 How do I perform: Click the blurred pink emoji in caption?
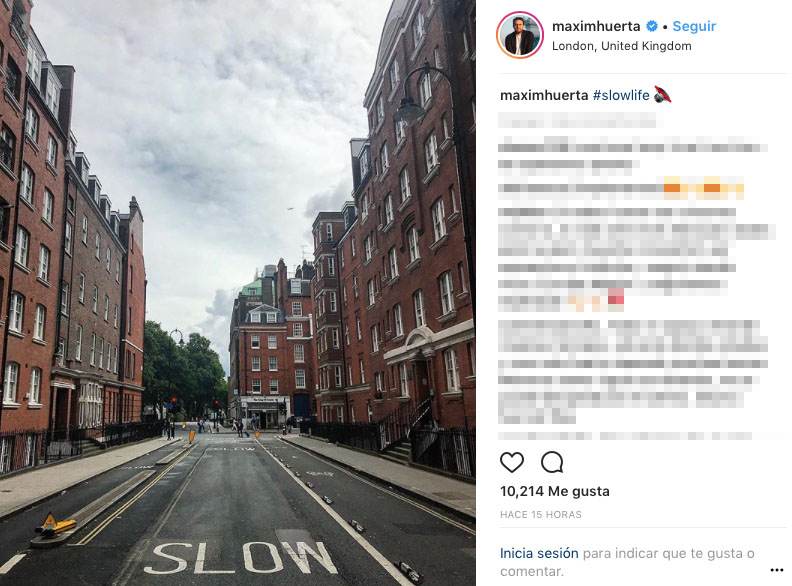(615, 297)
